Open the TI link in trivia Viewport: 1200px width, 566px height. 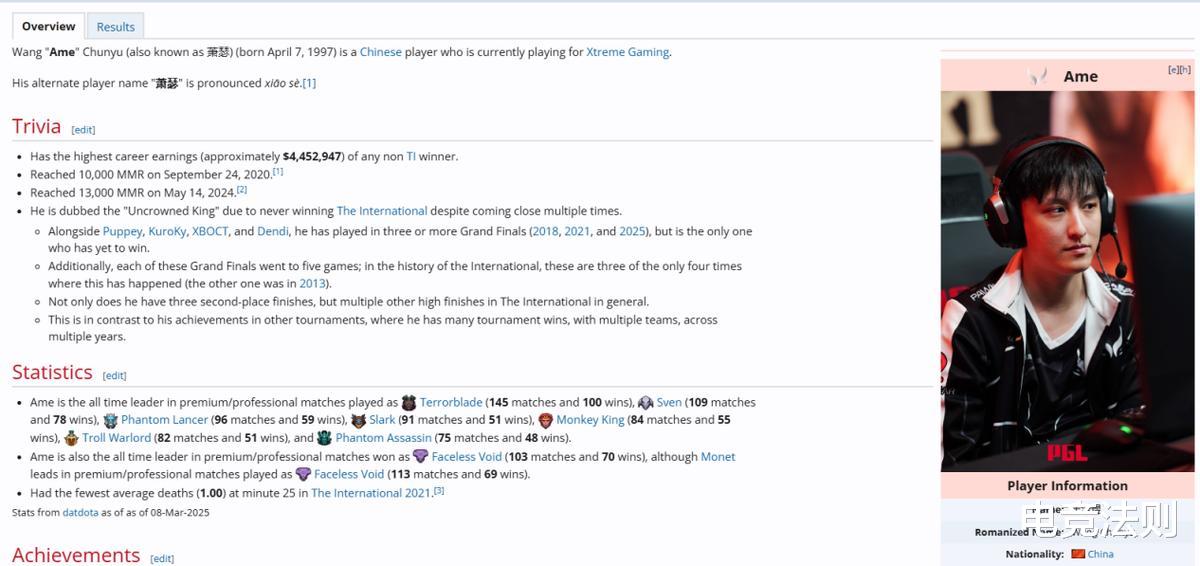pyautogui.click(x=411, y=156)
